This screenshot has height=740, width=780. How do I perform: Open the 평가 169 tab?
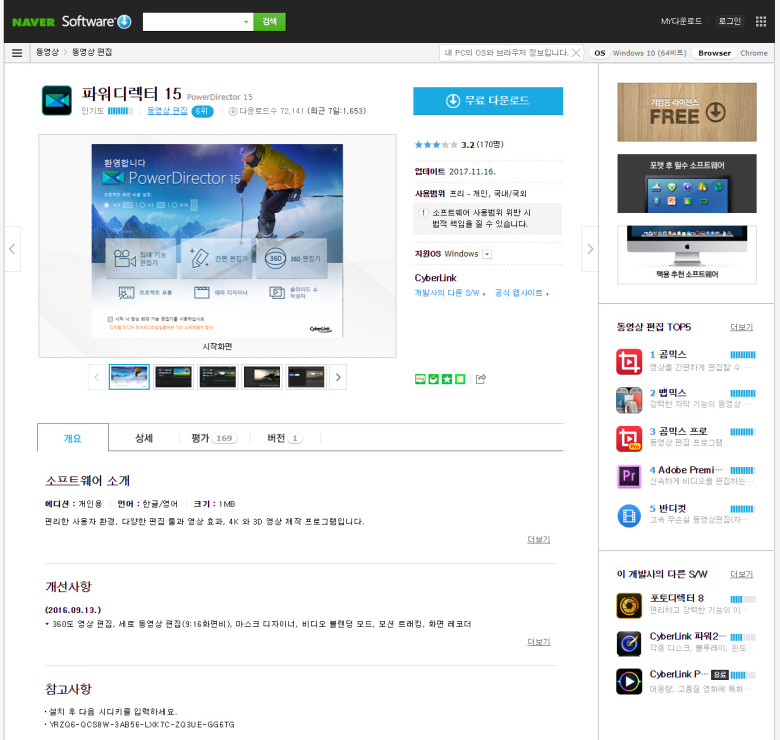click(214, 438)
